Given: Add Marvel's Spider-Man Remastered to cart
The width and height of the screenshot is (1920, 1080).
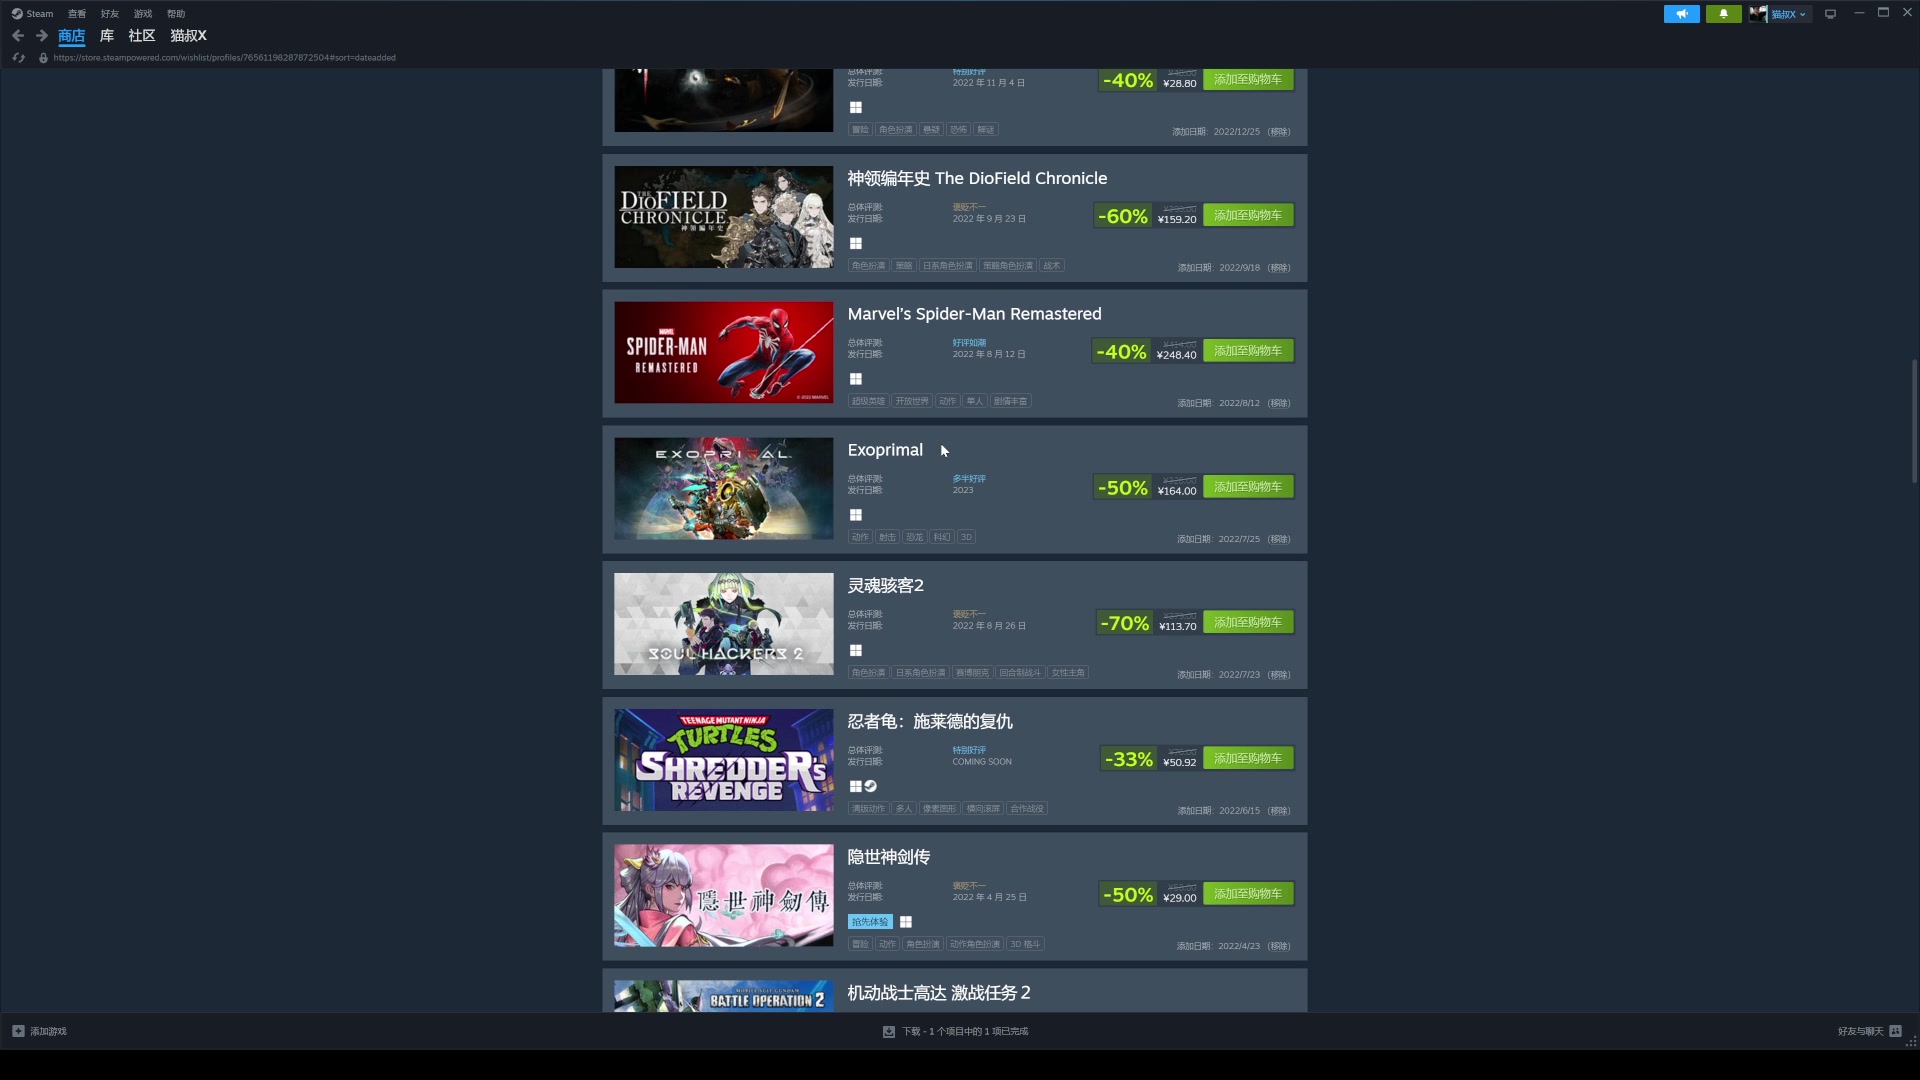Looking at the screenshot, I should (1248, 351).
